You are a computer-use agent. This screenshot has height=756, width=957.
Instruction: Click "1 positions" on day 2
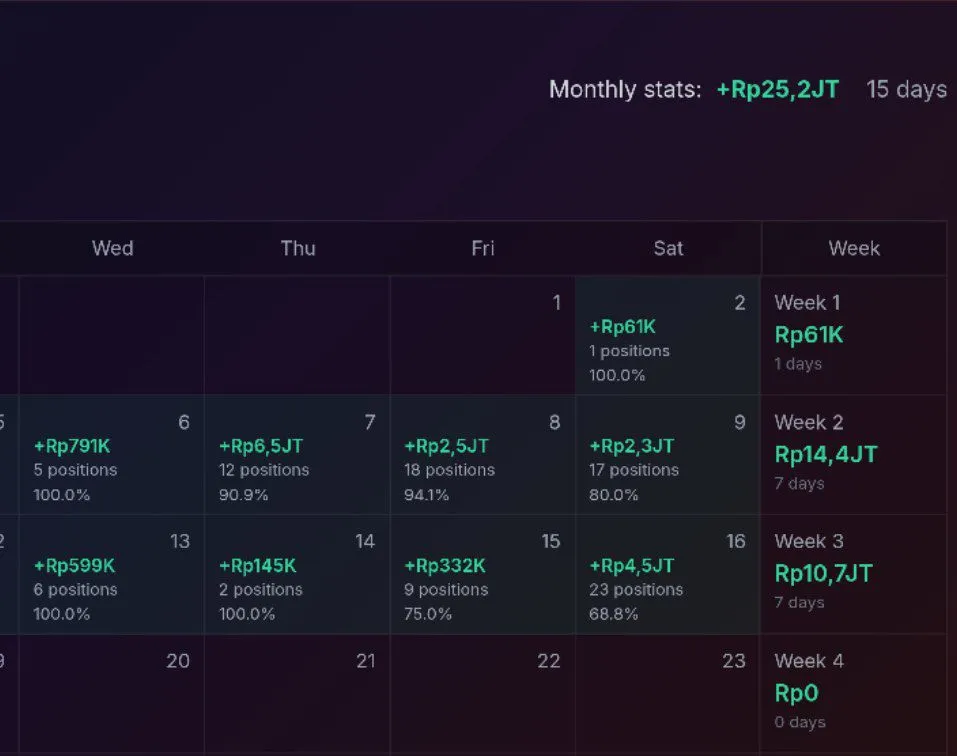629,351
